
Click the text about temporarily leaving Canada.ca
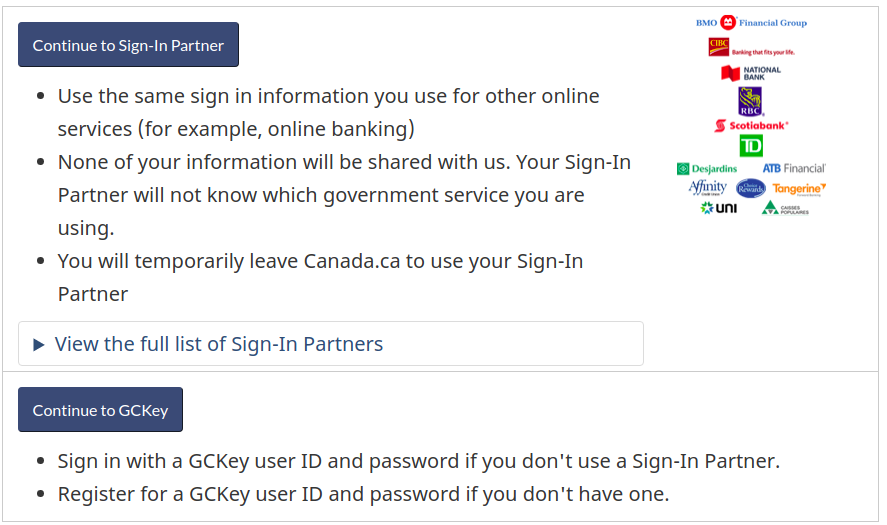320,277
